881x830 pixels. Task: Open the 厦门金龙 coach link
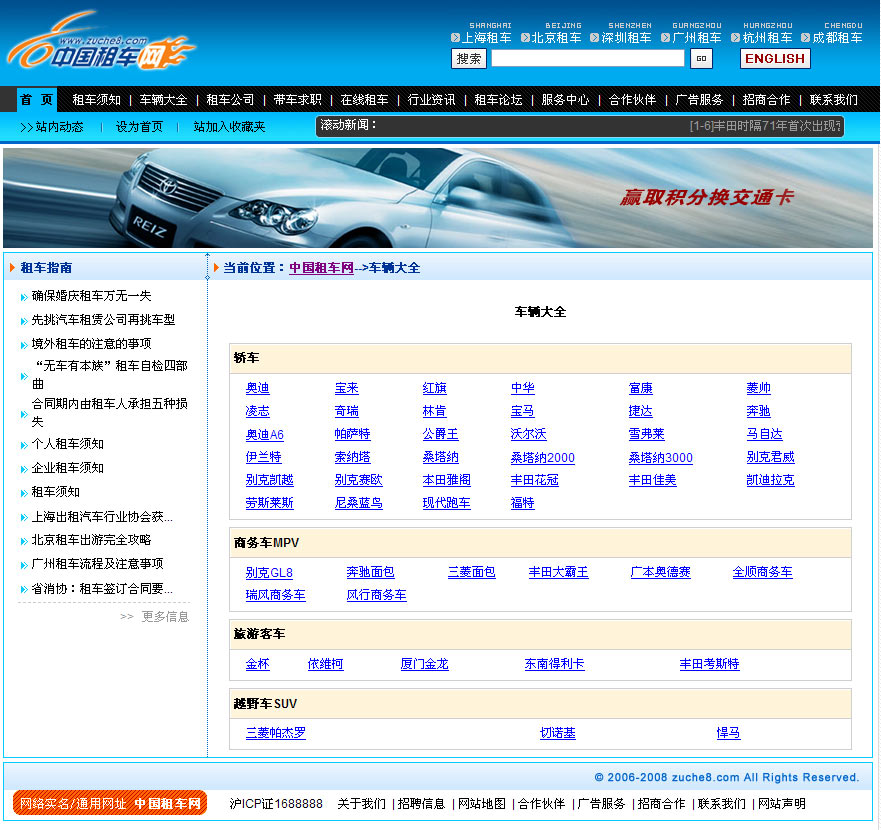pyautogui.click(x=425, y=664)
